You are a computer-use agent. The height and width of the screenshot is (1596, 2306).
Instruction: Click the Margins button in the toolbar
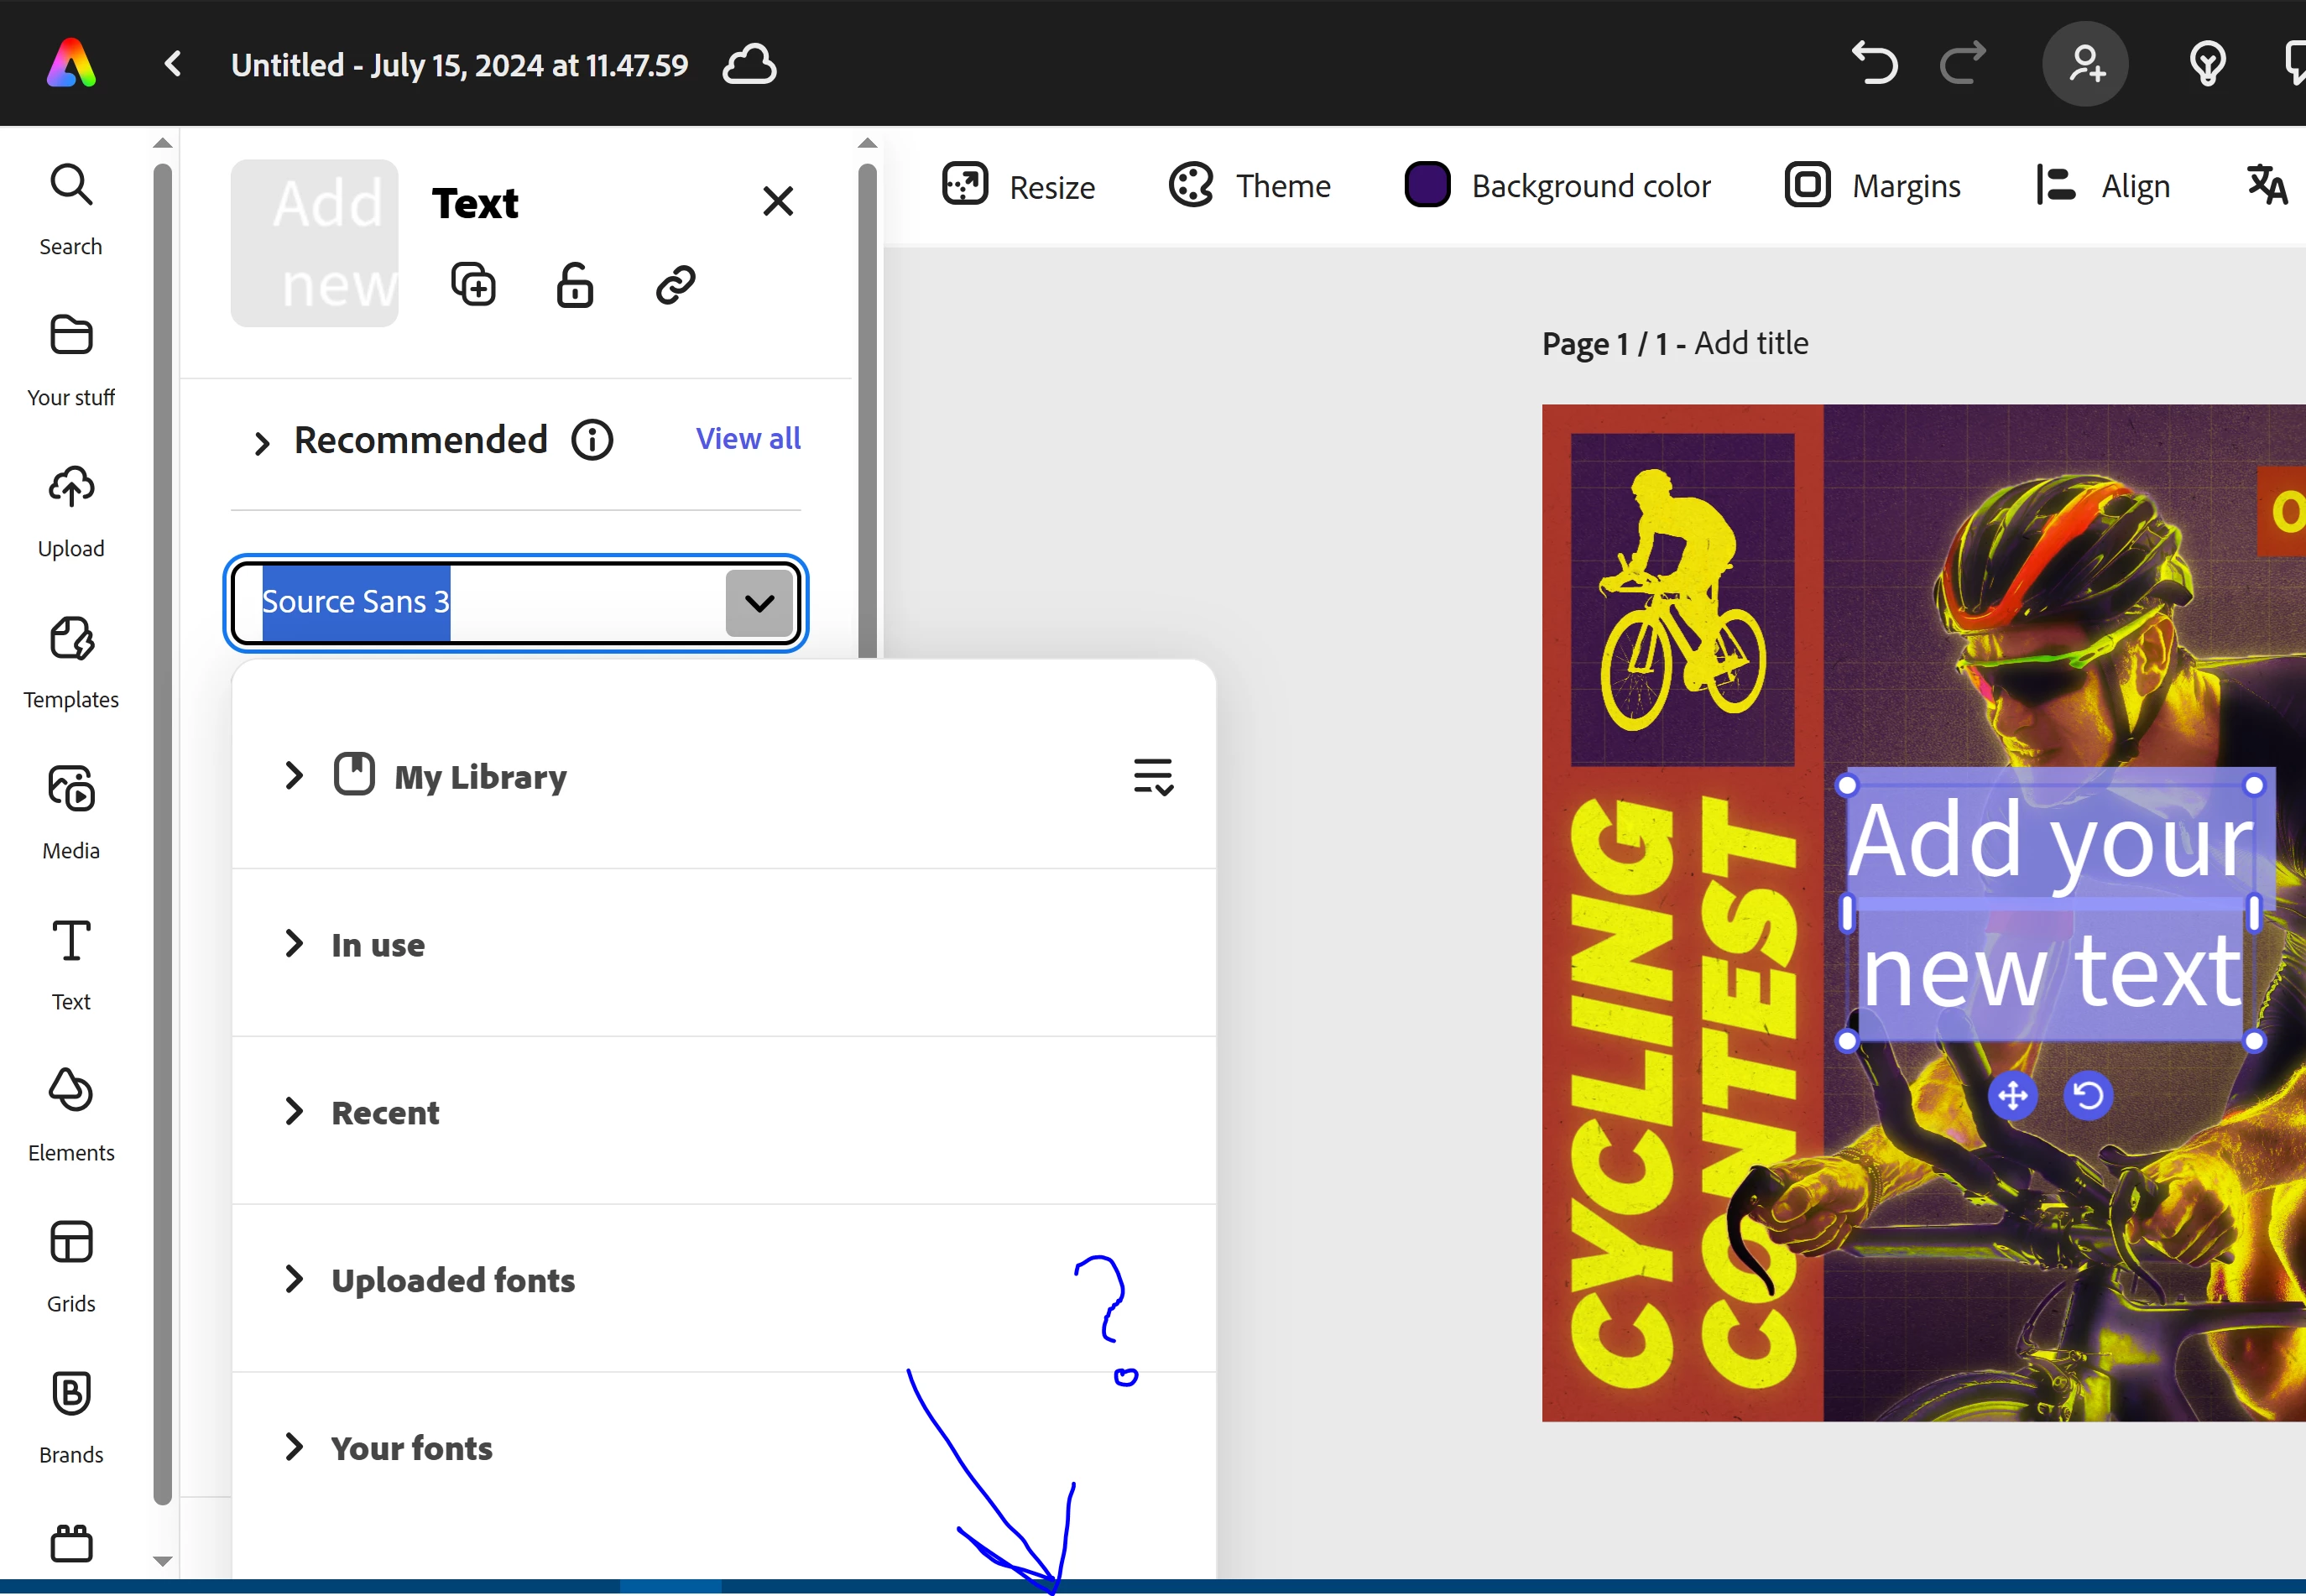tap(1872, 186)
